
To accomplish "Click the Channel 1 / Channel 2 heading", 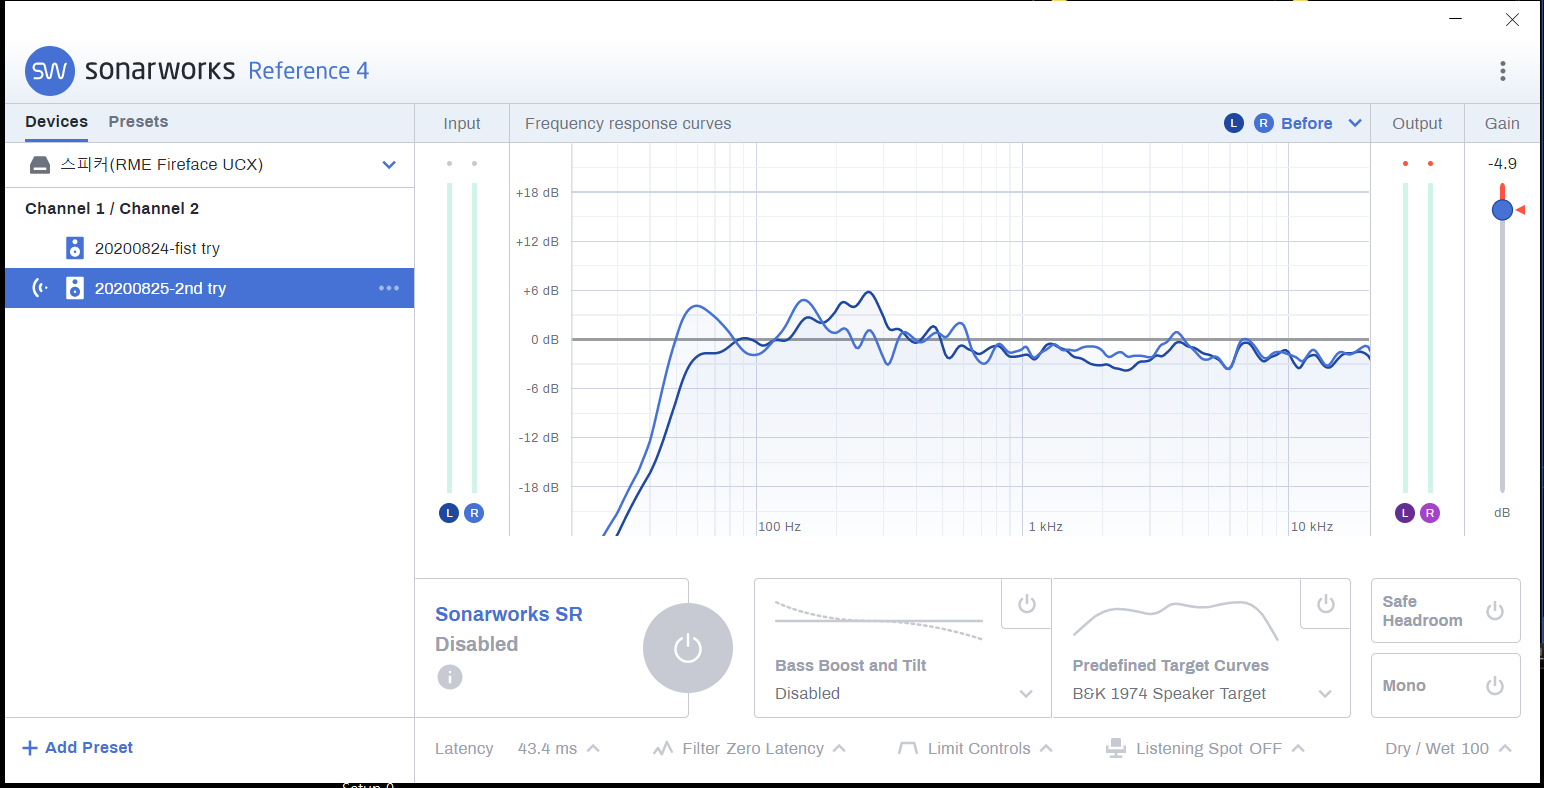I will tap(112, 209).
